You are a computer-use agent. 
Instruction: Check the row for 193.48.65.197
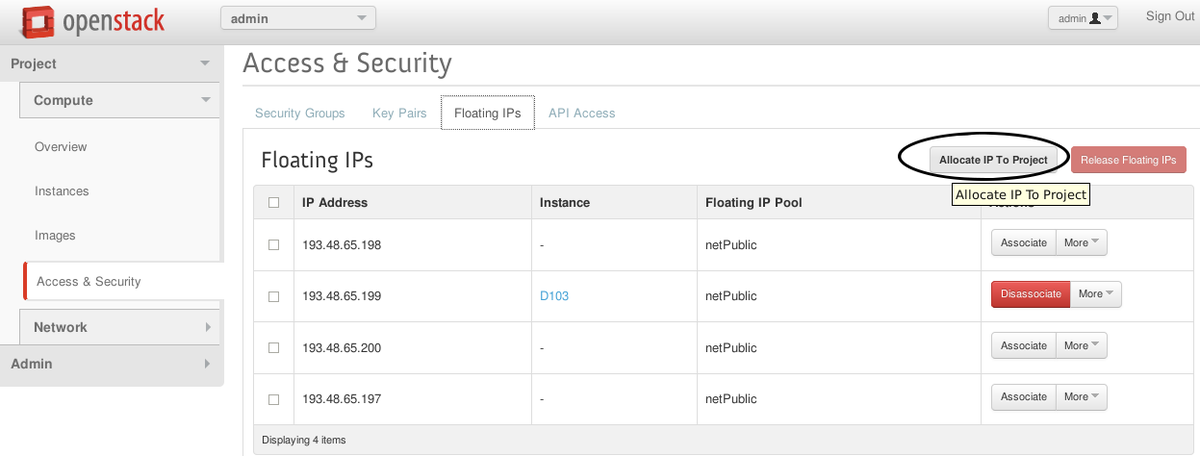coord(274,399)
